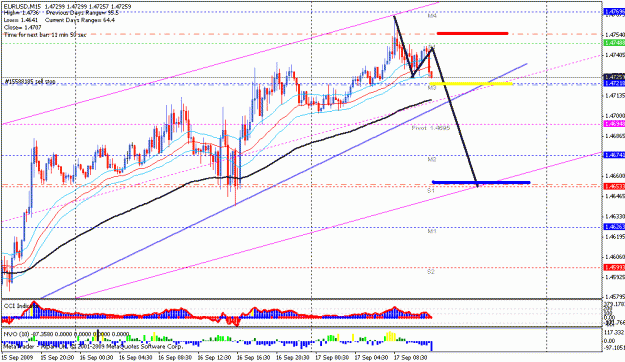The image size is (625, 362).
Task: Click the magenta pivot price tag 1.4694
Action: pyautogui.click(x=615, y=124)
